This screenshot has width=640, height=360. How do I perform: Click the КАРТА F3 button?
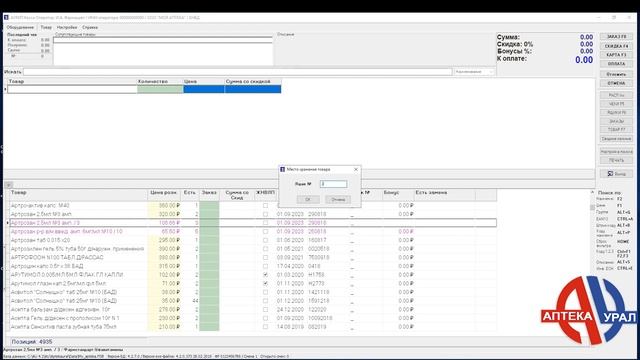(x=616, y=55)
